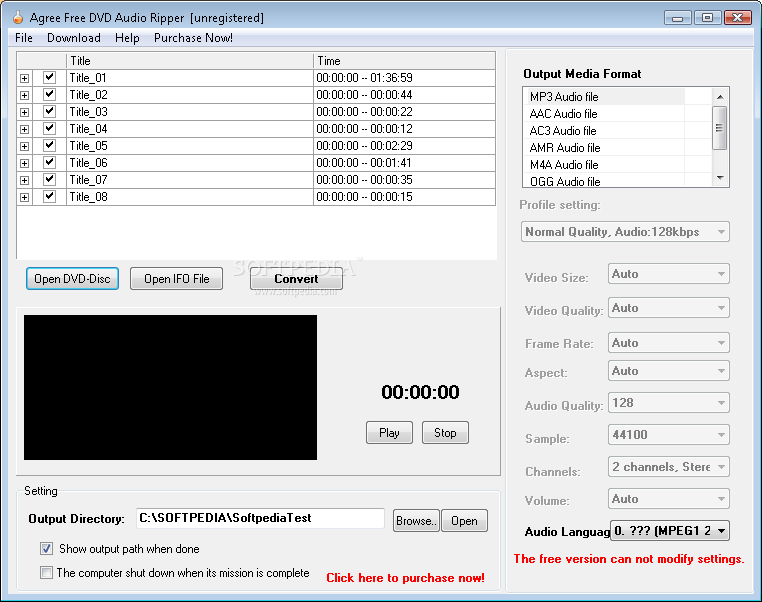Open the Volume dropdown
Screen dimensions: 762x602
pos(668,499)
